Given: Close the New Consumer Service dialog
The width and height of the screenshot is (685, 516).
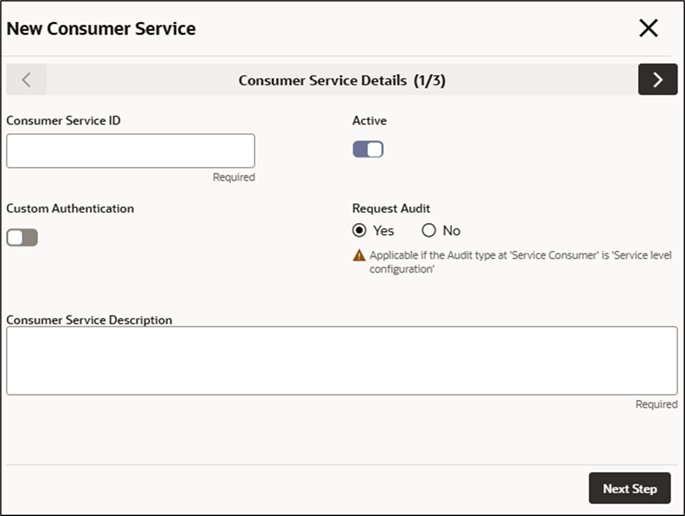Looking at the screenshot, I should [648, 28].
